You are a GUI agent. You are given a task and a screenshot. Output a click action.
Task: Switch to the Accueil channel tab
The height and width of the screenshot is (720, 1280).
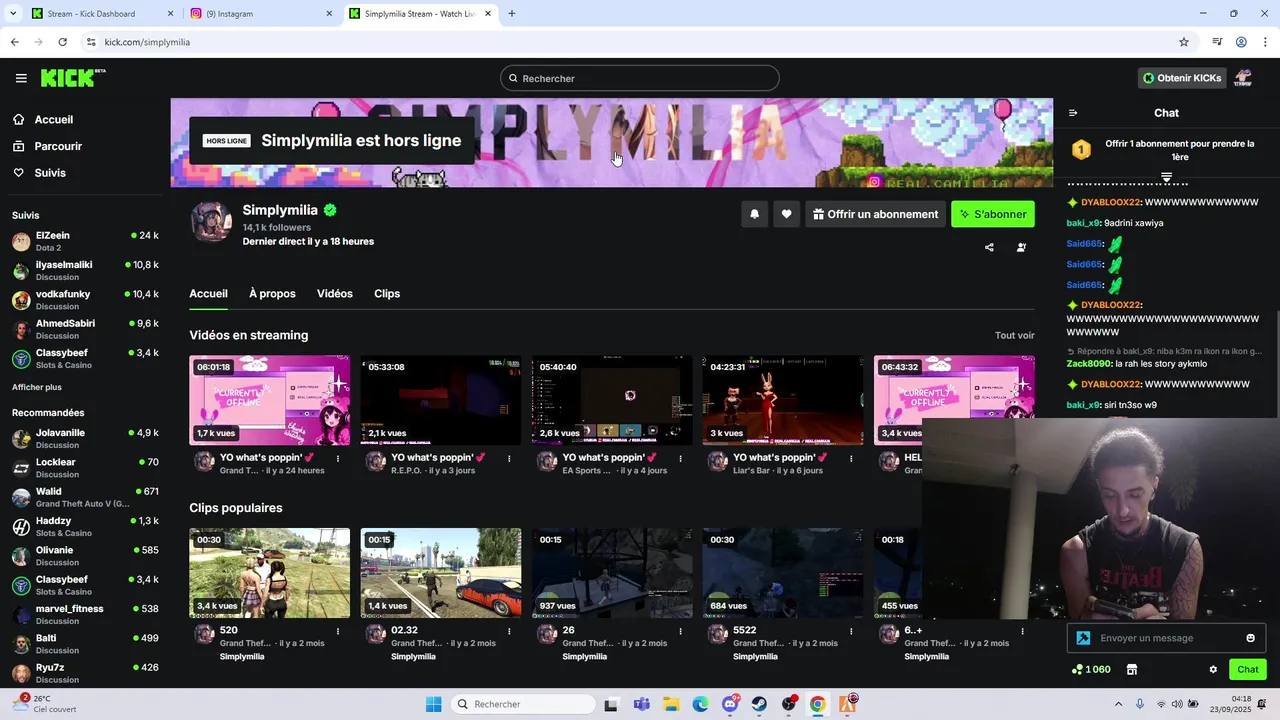pos(208,294)
